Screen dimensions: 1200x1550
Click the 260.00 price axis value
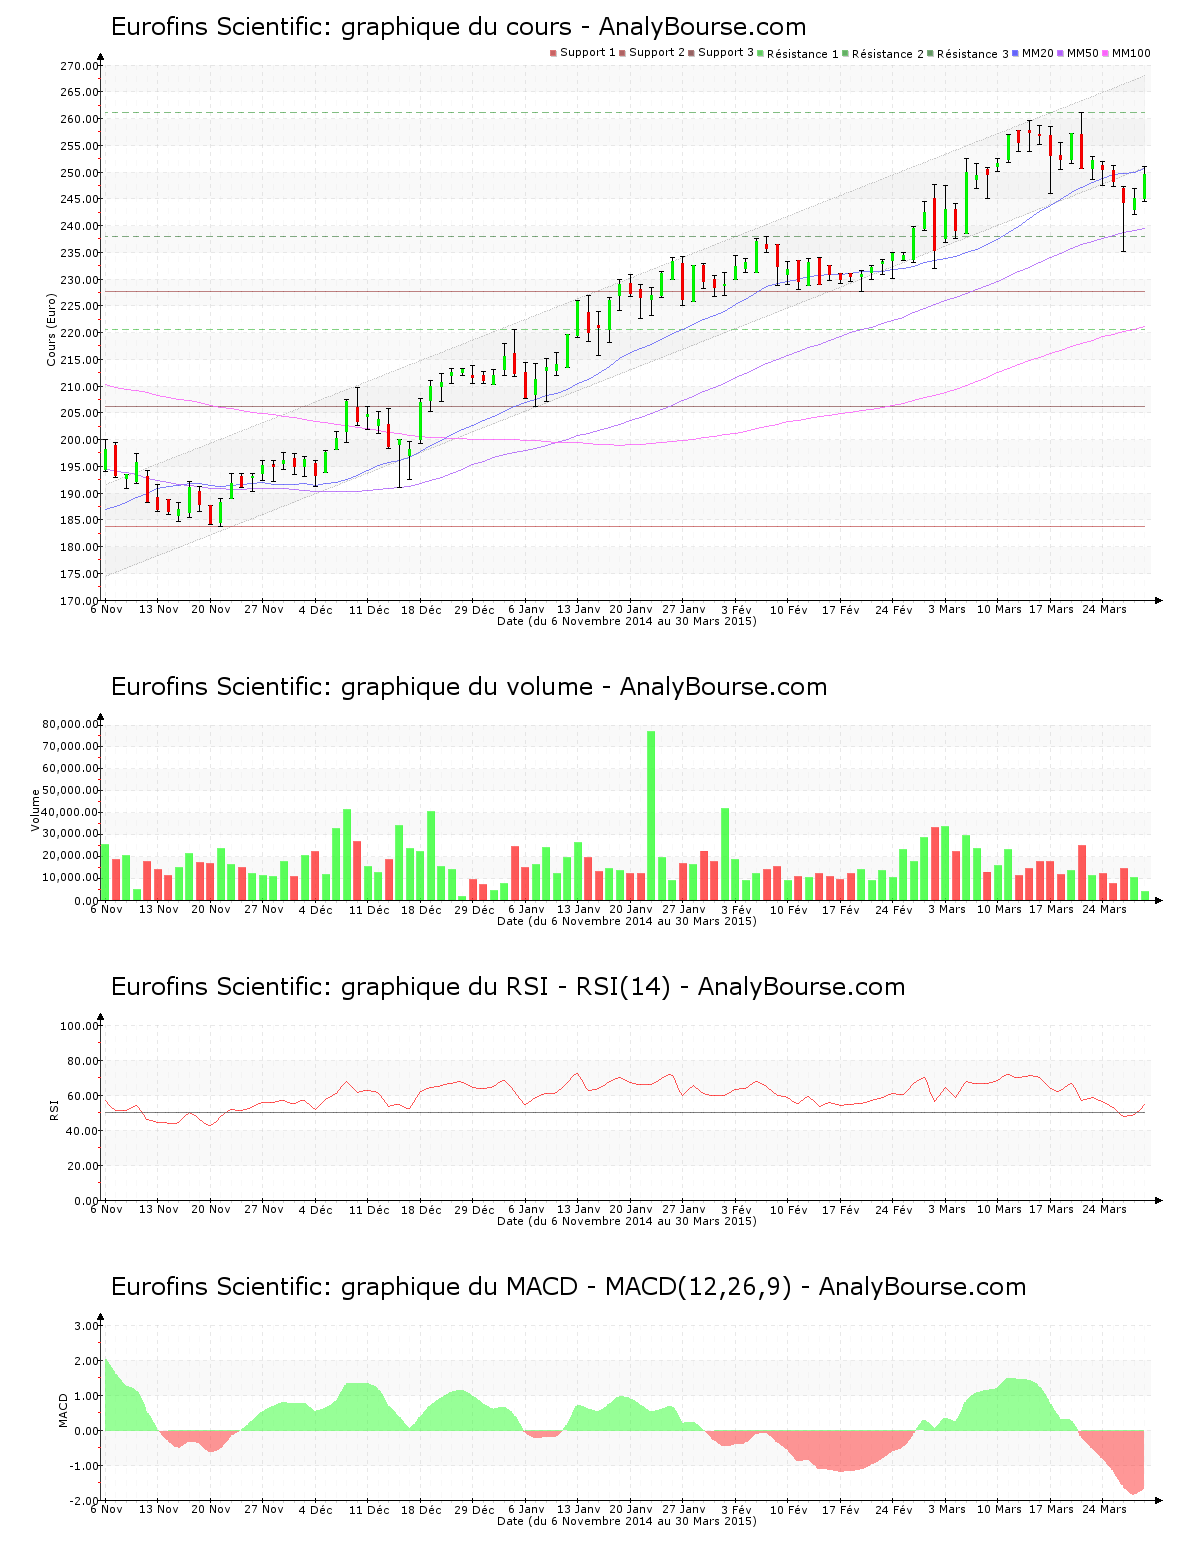(x=79, y=119)
